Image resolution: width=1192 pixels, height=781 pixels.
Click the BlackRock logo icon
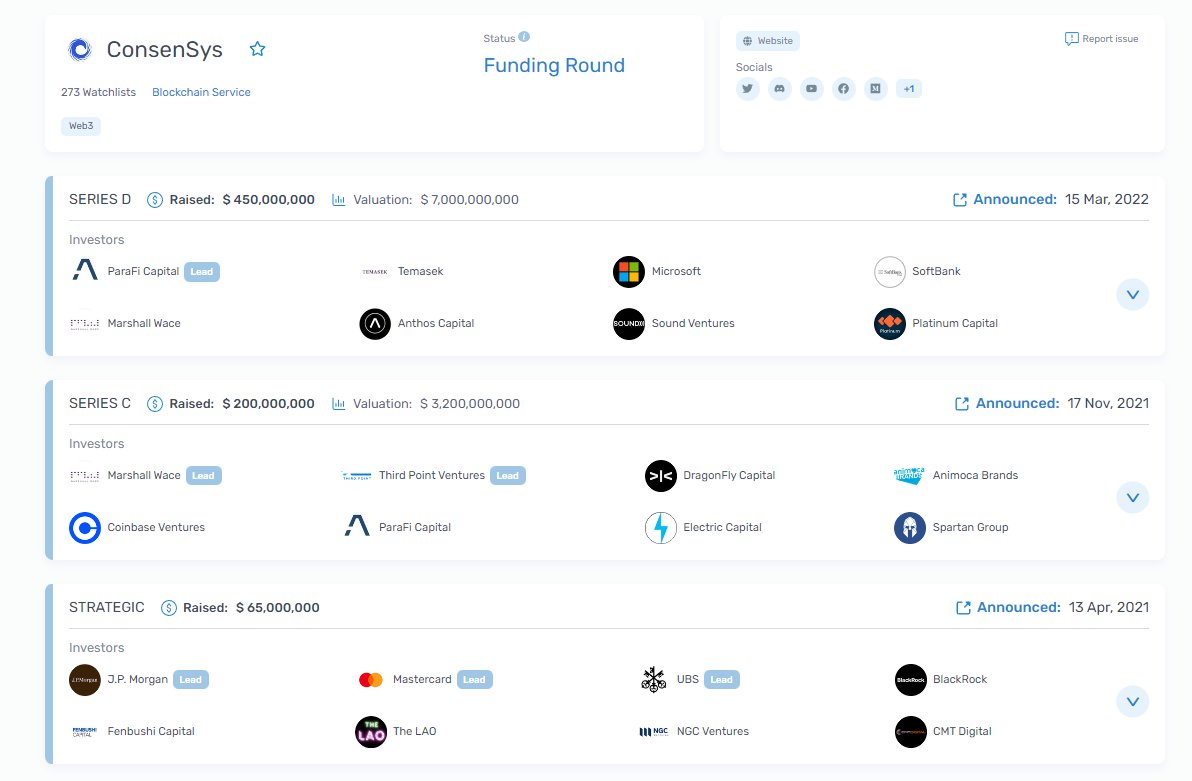(911, 680)
